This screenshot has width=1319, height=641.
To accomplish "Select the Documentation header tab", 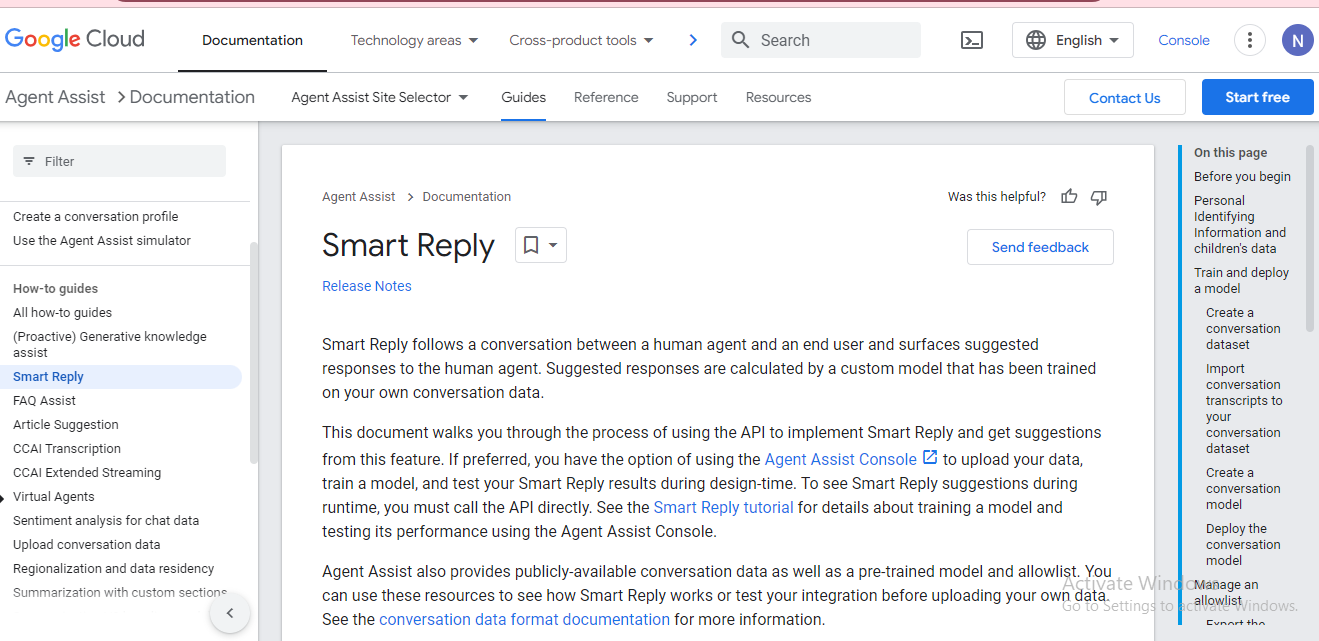I will click(252, 40).
